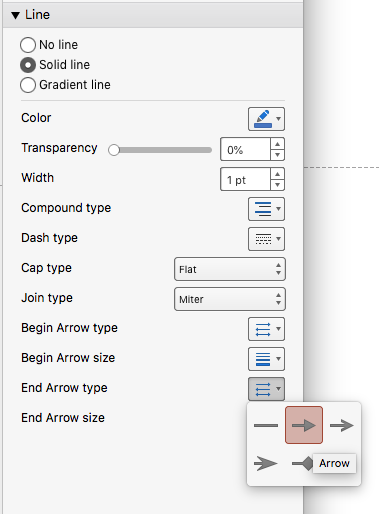Close the End Arrow type dropdown button

(266, 389)
